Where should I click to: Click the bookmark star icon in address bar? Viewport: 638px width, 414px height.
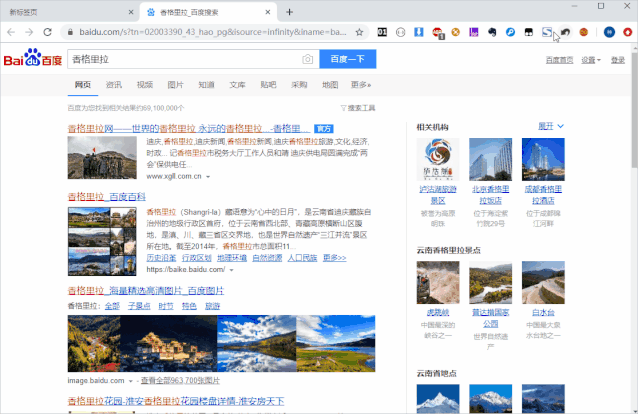point(359,32)
